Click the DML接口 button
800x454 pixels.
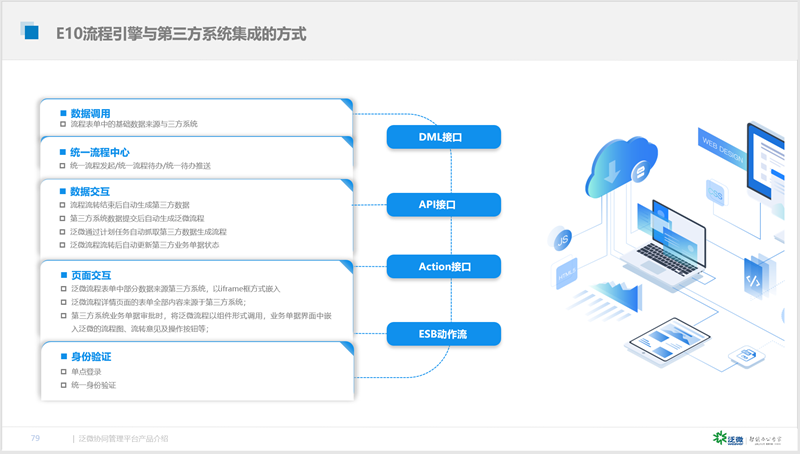pyautogui.click(x=443, y=137)
